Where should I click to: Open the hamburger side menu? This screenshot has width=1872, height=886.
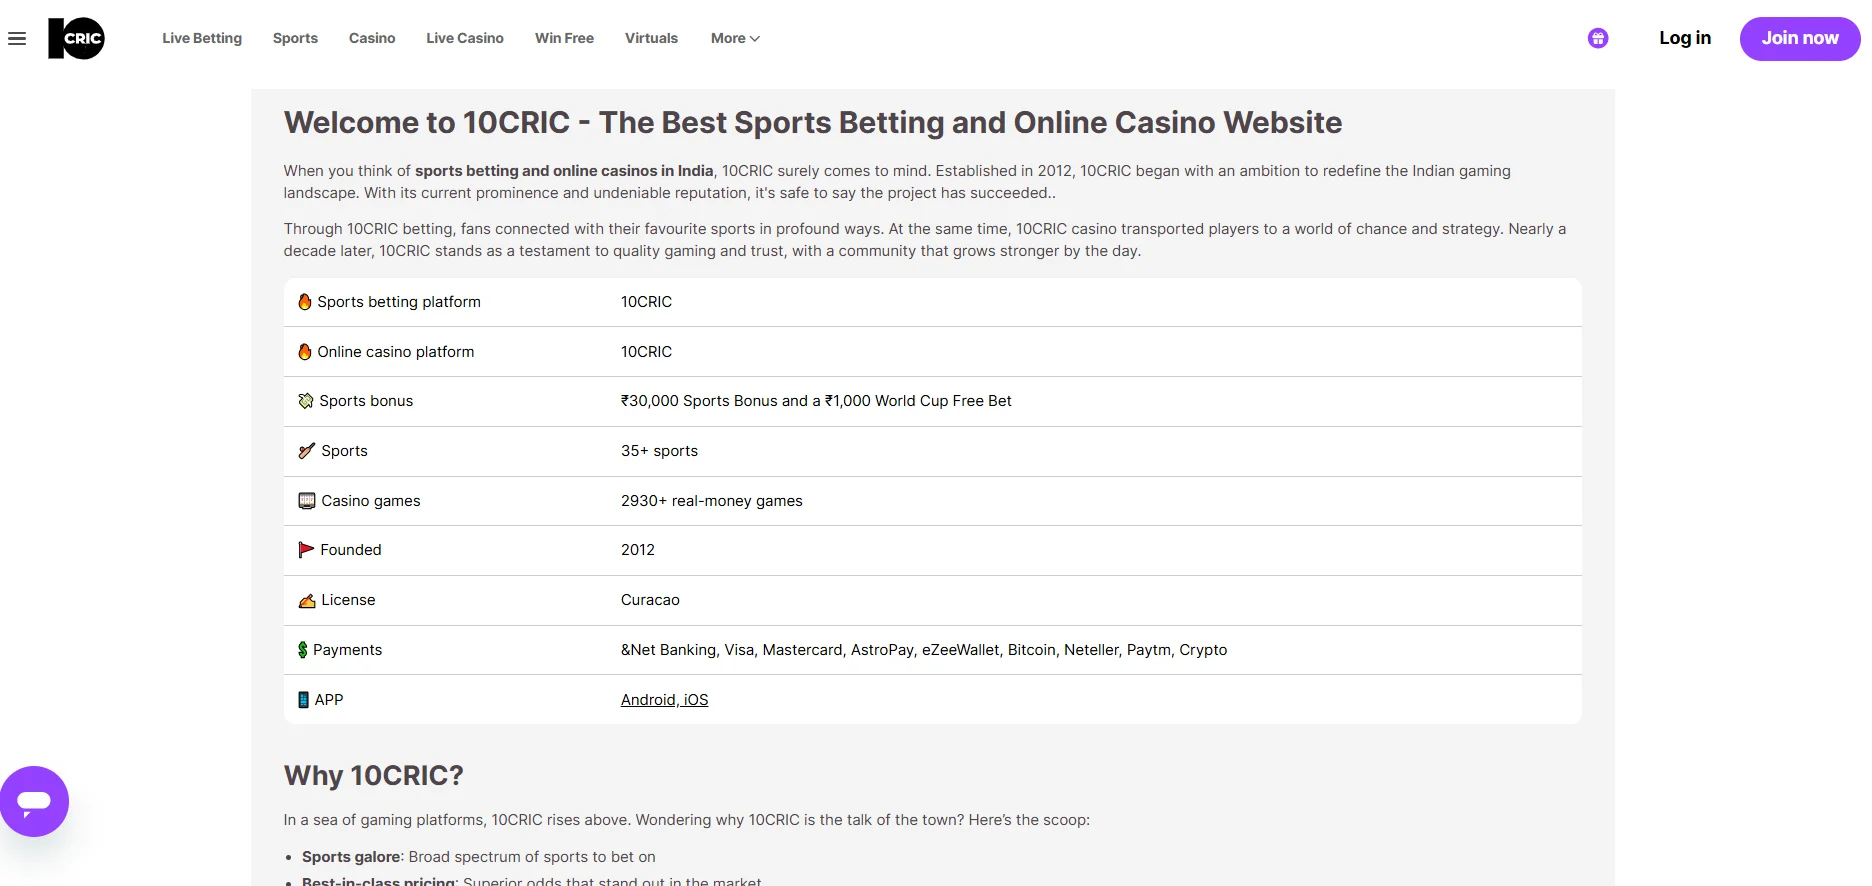(x=17, y=39)
